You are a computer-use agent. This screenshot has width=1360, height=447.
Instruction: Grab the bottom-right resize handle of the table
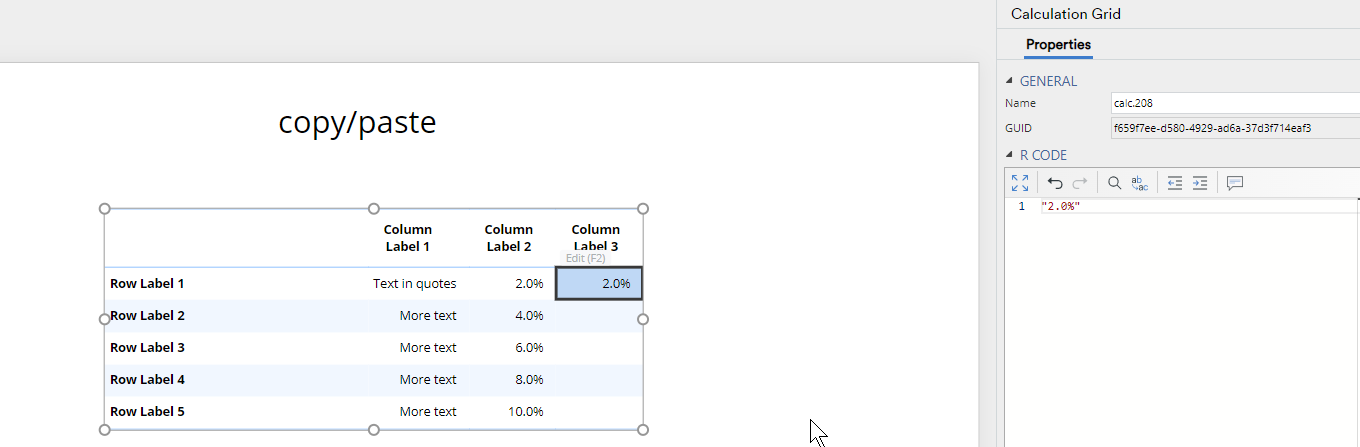pos(643,429)
